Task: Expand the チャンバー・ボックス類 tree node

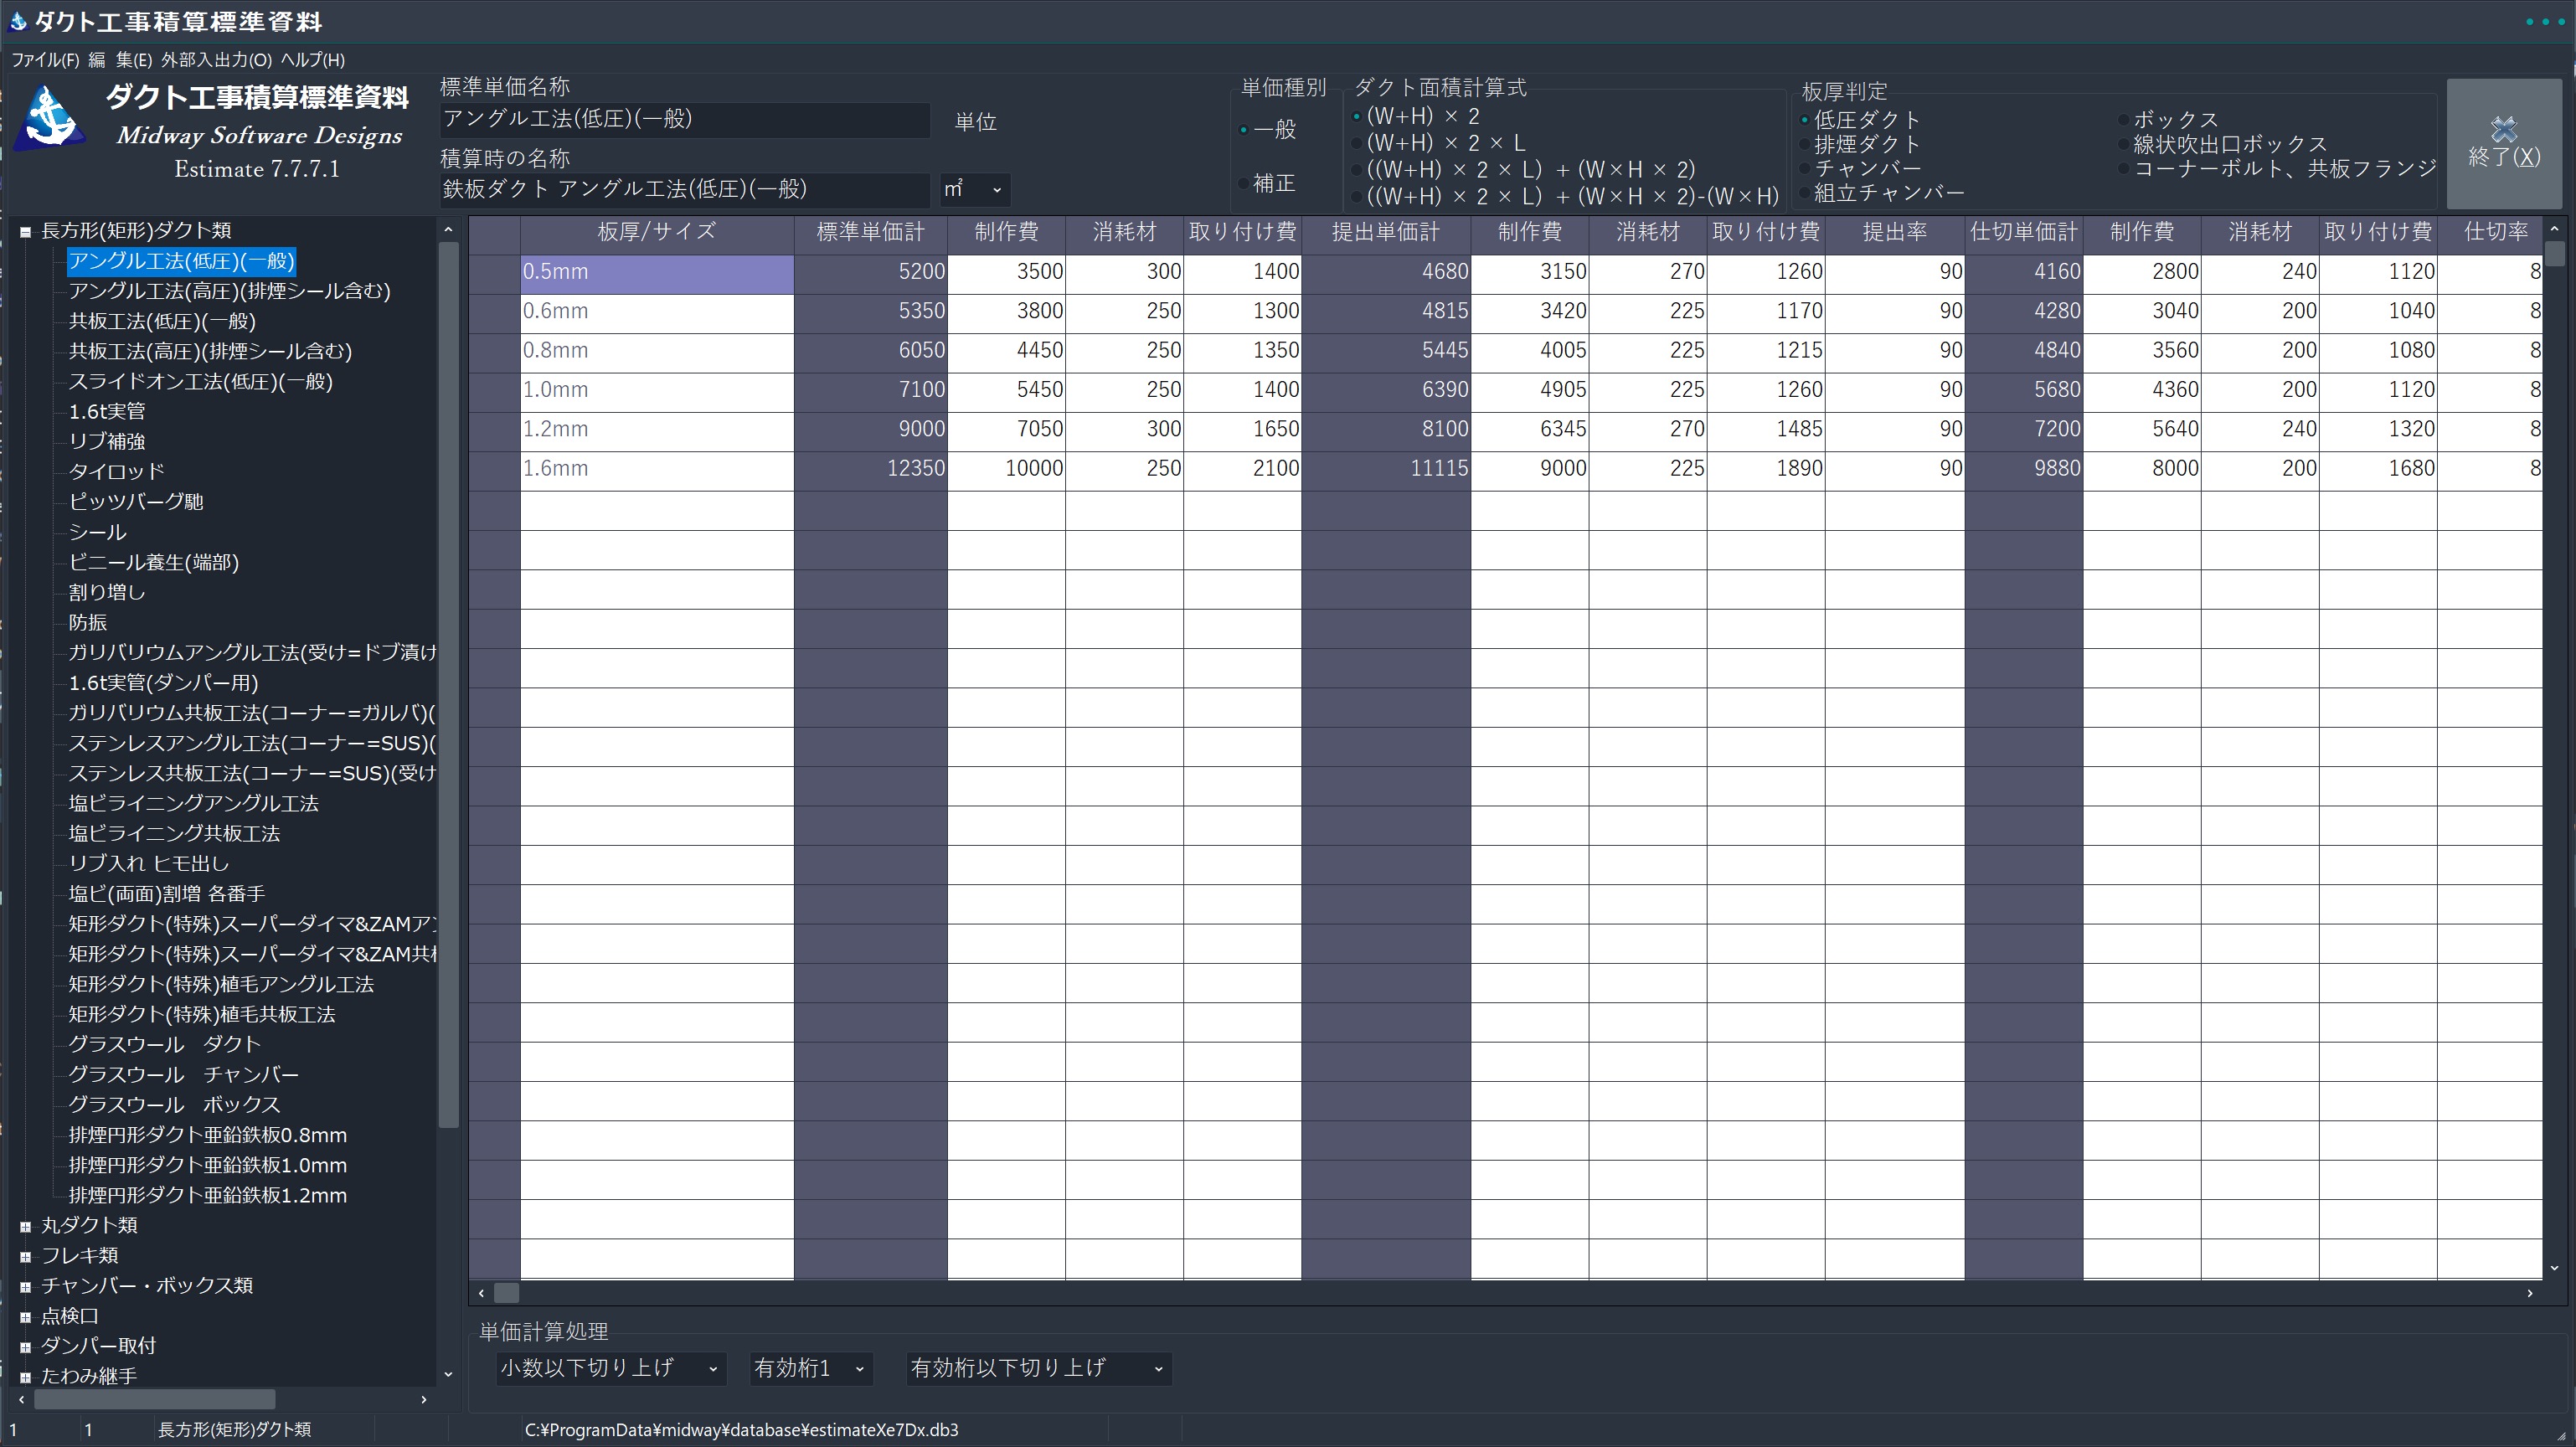Action: (x=26, y=1286)
